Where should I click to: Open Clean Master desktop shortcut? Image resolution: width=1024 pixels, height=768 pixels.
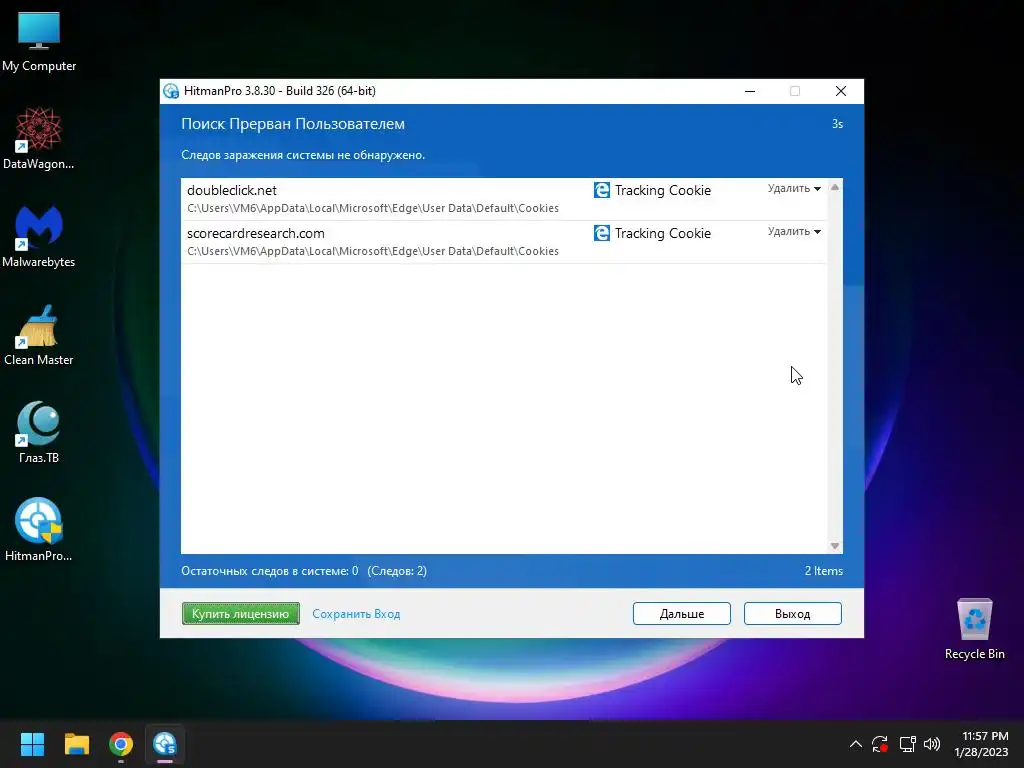(39, 334)
